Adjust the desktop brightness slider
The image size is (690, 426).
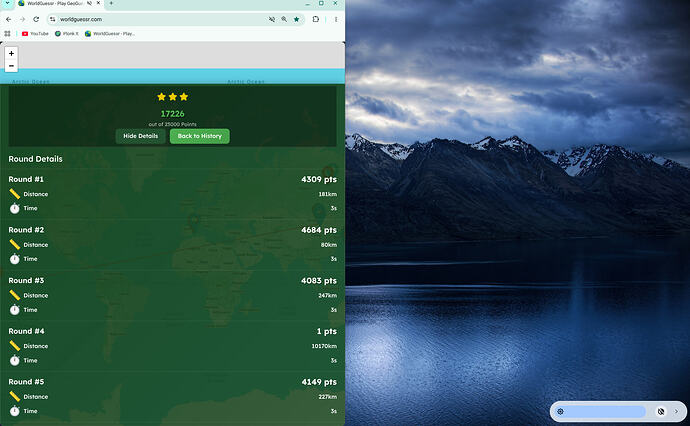[x=600, y=411]
